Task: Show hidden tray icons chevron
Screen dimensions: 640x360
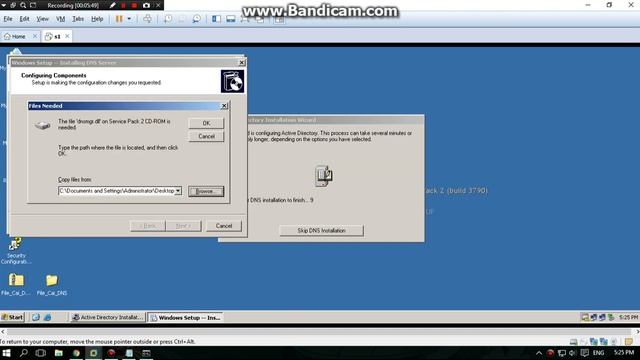Action: point(539,353)
